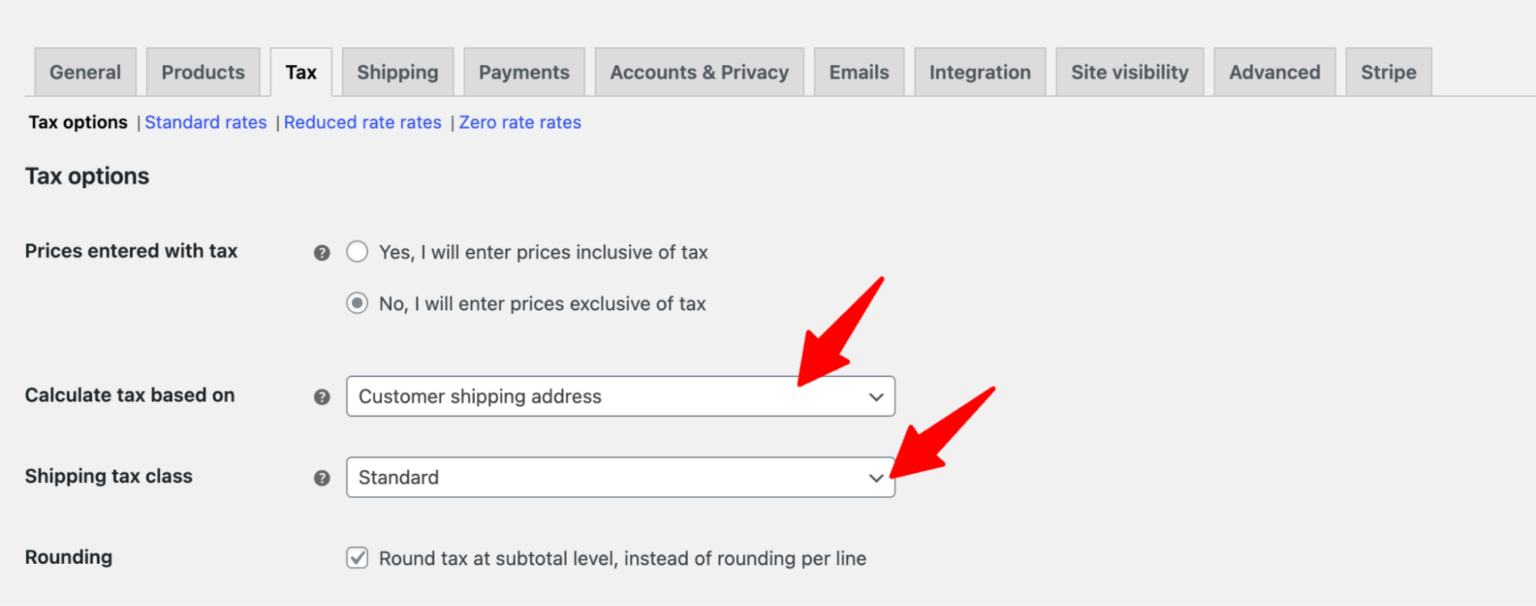Open the Emails tab

pyautogui.click(x=859, y=71)
